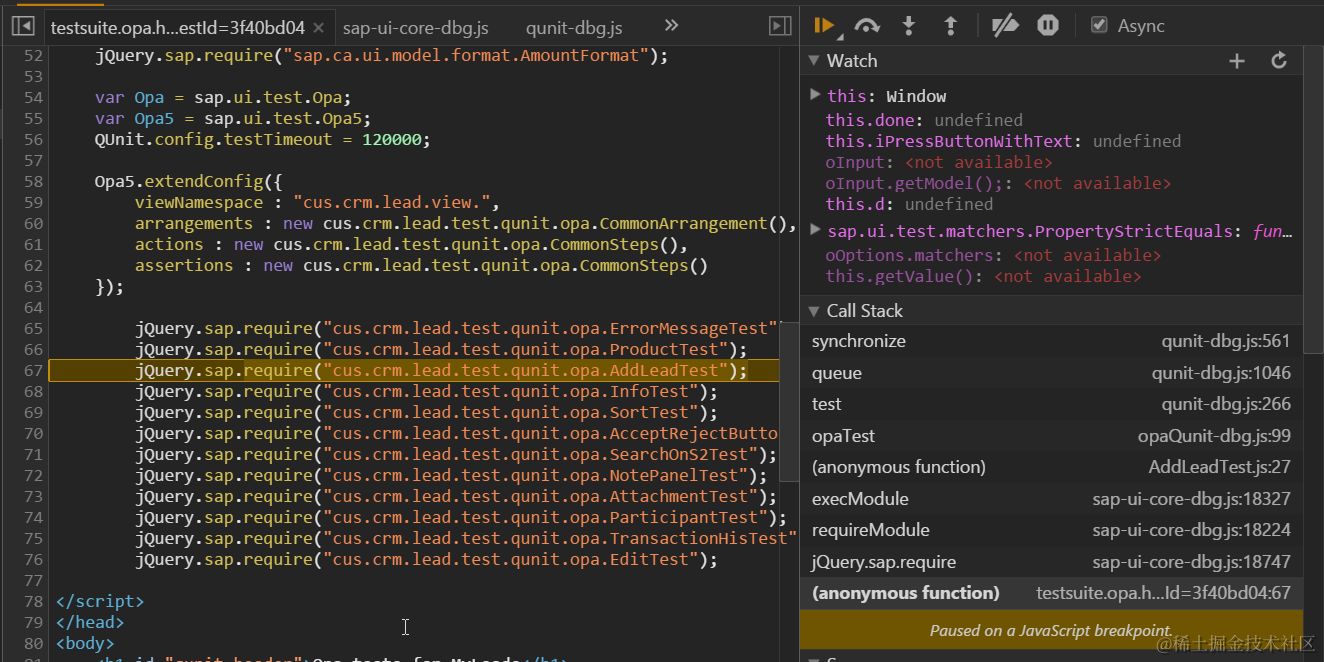Open sap-ui-core-dbg.js:18327 source link
The image size is (1324, 662).
coord(1191,499)
